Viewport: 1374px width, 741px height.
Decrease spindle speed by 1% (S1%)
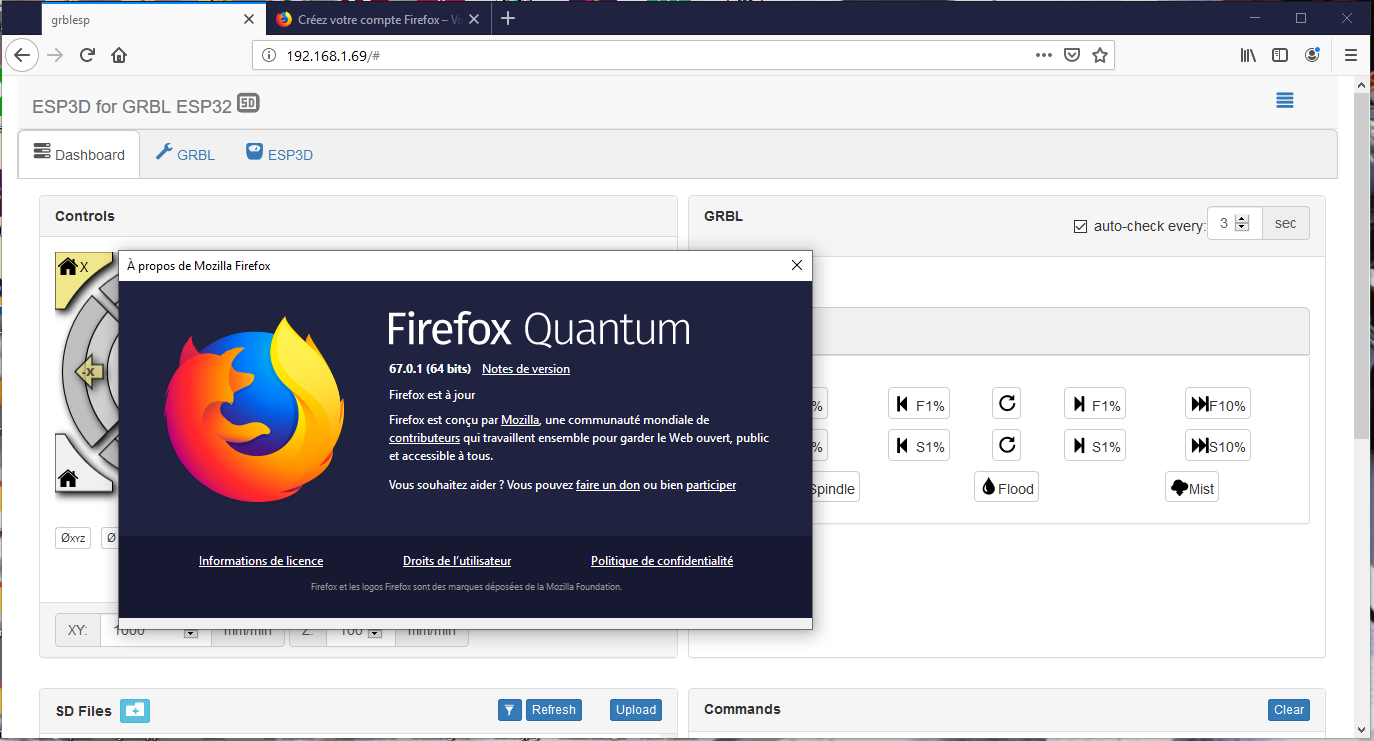tap(919, 446)
